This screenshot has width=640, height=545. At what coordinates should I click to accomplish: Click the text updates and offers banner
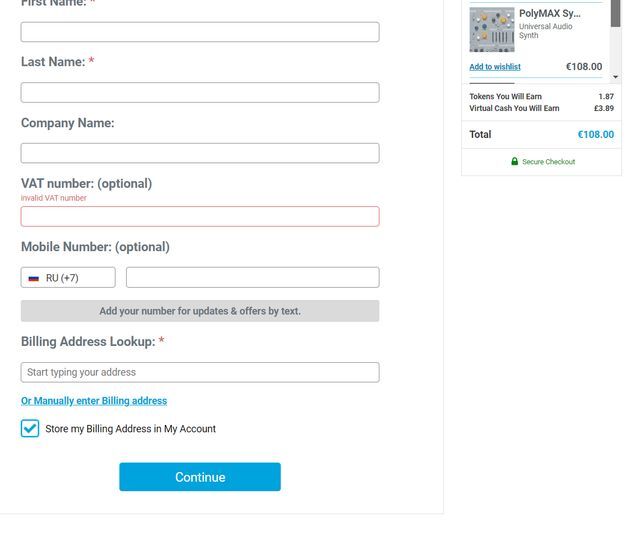[200, 311]
